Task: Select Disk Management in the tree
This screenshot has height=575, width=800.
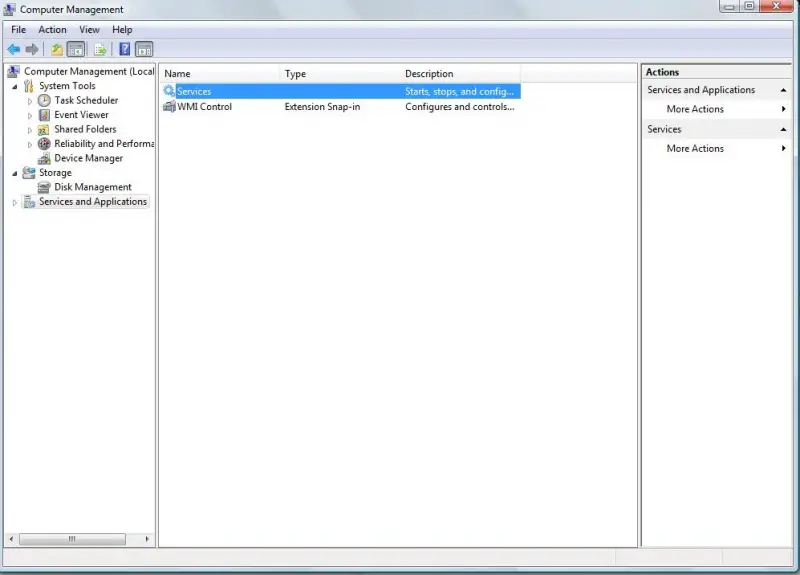Action: (93, 187)
